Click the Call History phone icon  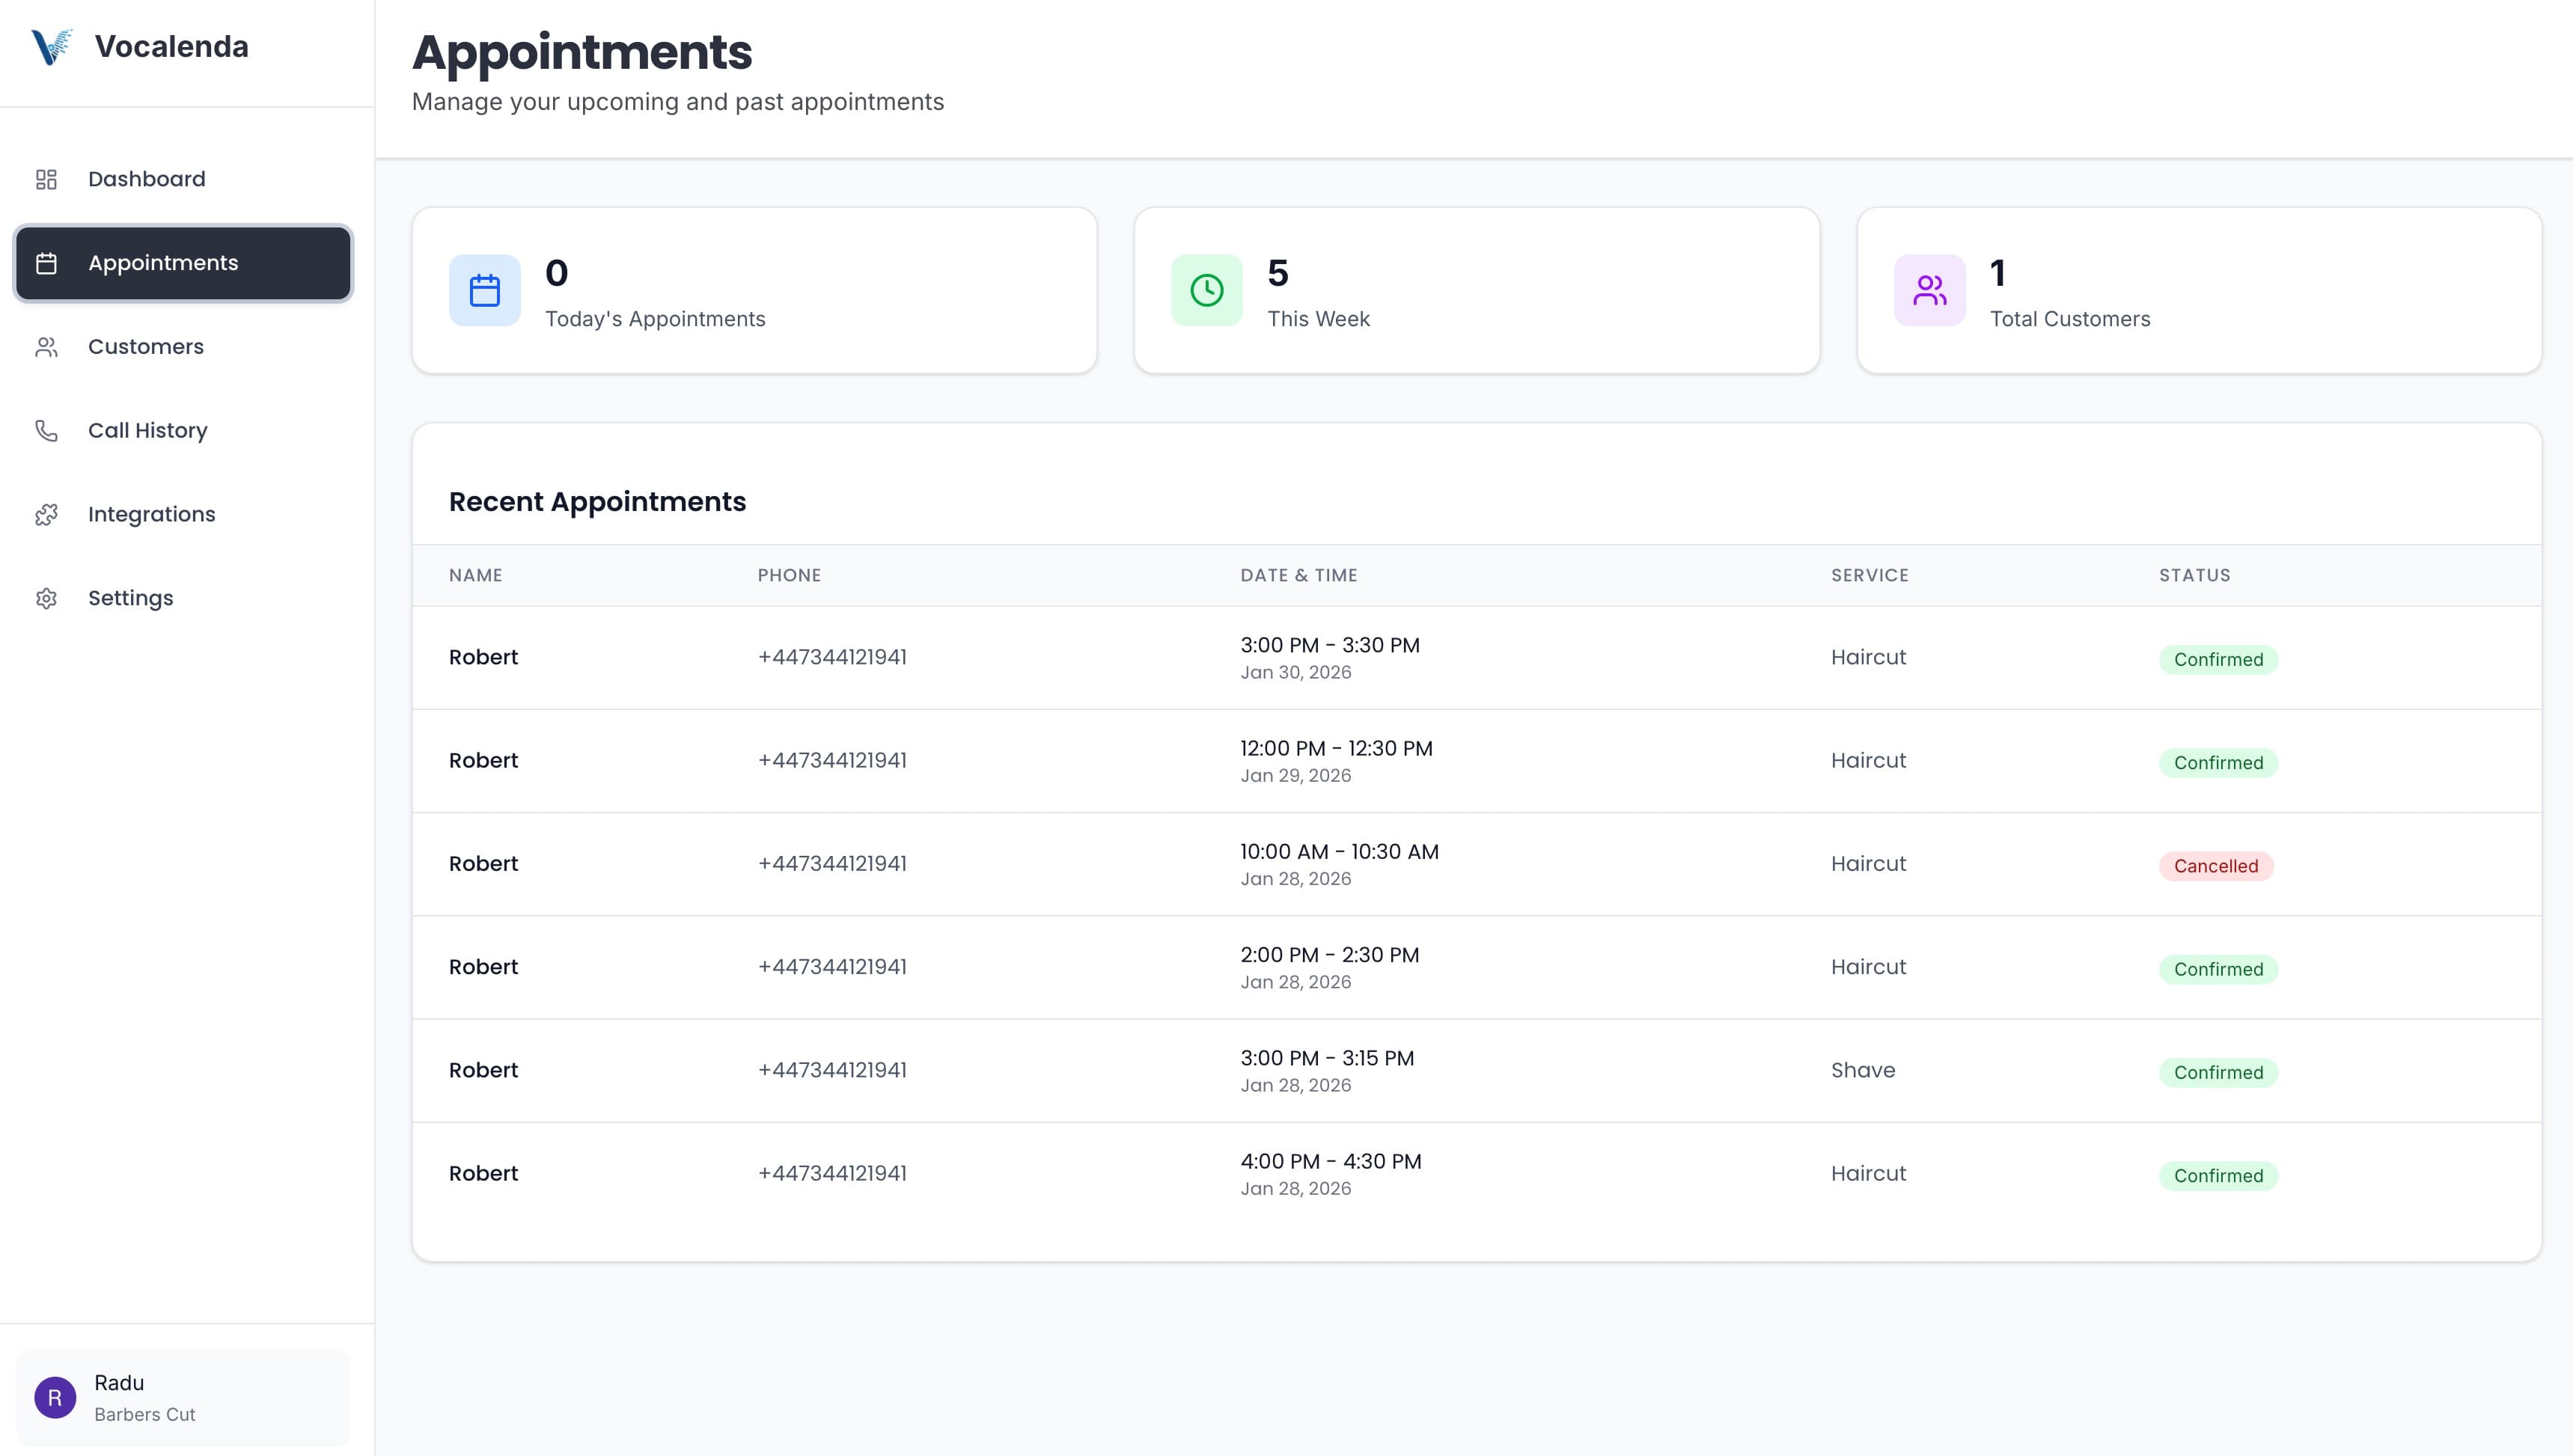46,431
